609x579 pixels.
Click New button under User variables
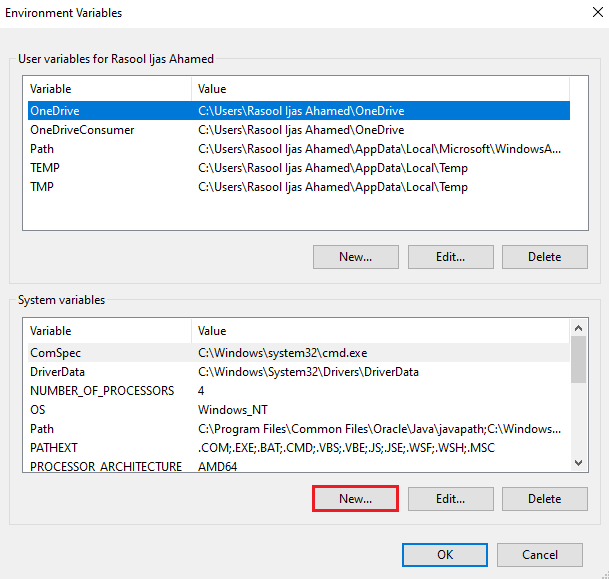[x=355, y=257]
